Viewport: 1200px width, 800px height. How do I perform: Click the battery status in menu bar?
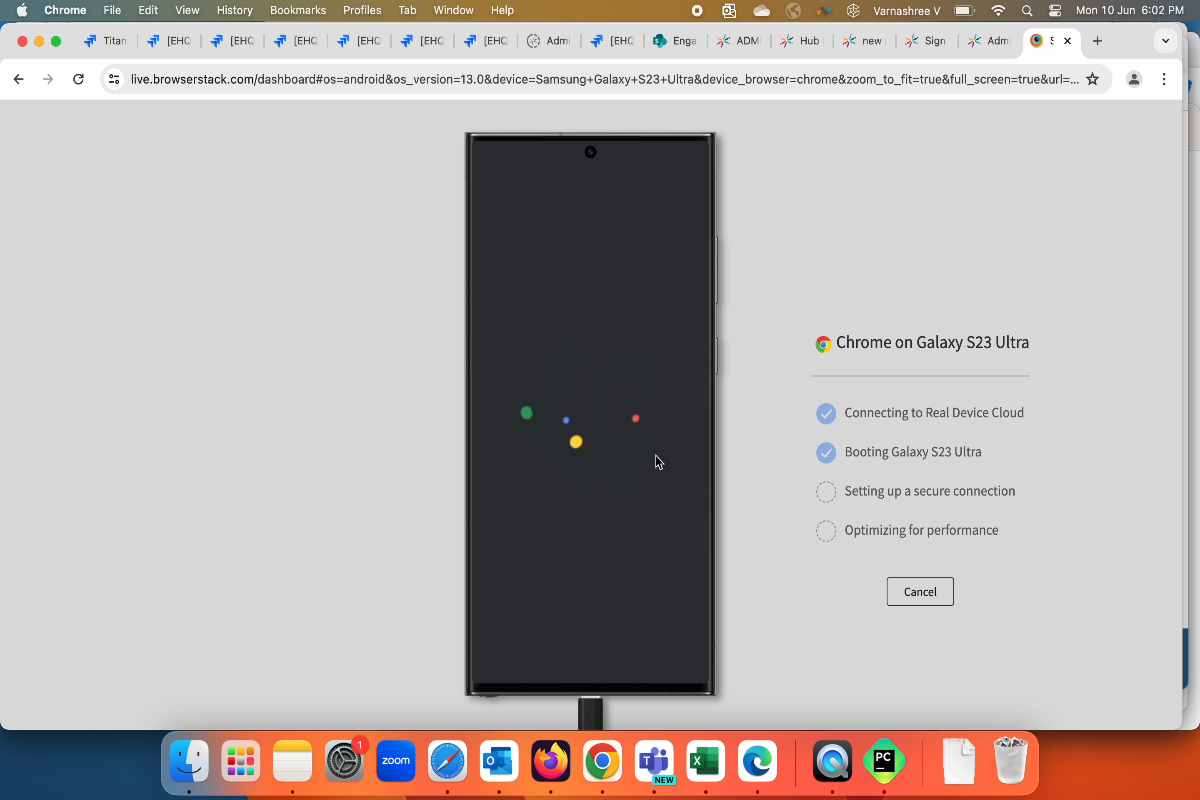pos(964,10)
